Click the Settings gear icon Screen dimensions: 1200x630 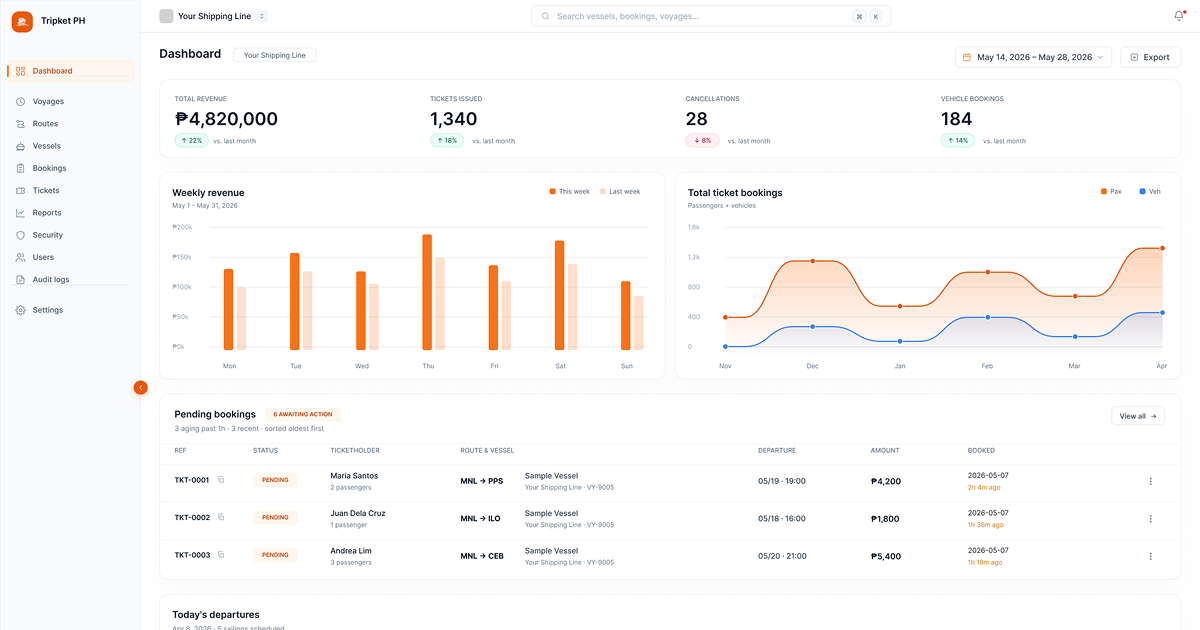point(21,310)
